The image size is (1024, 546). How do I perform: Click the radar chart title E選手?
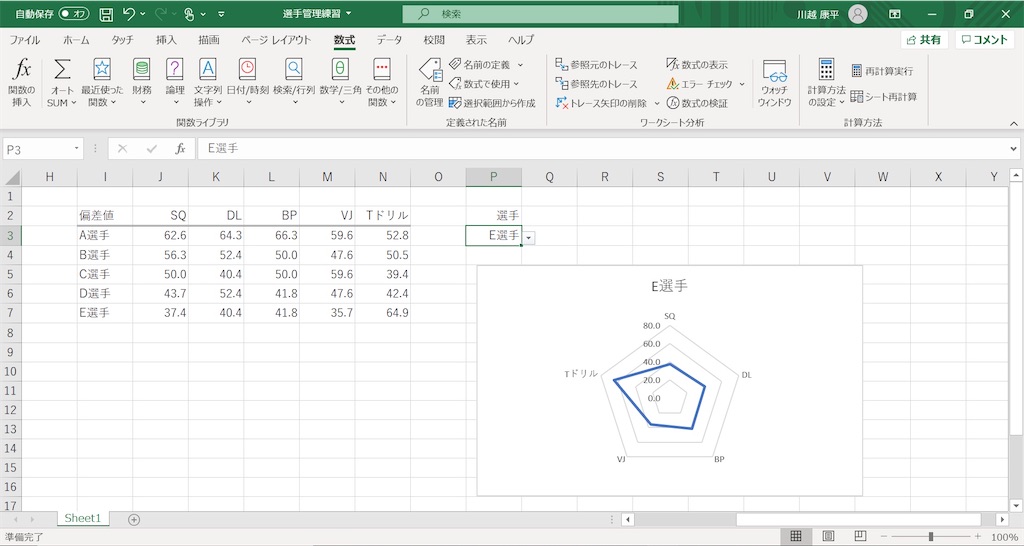[x=669, y=285]
